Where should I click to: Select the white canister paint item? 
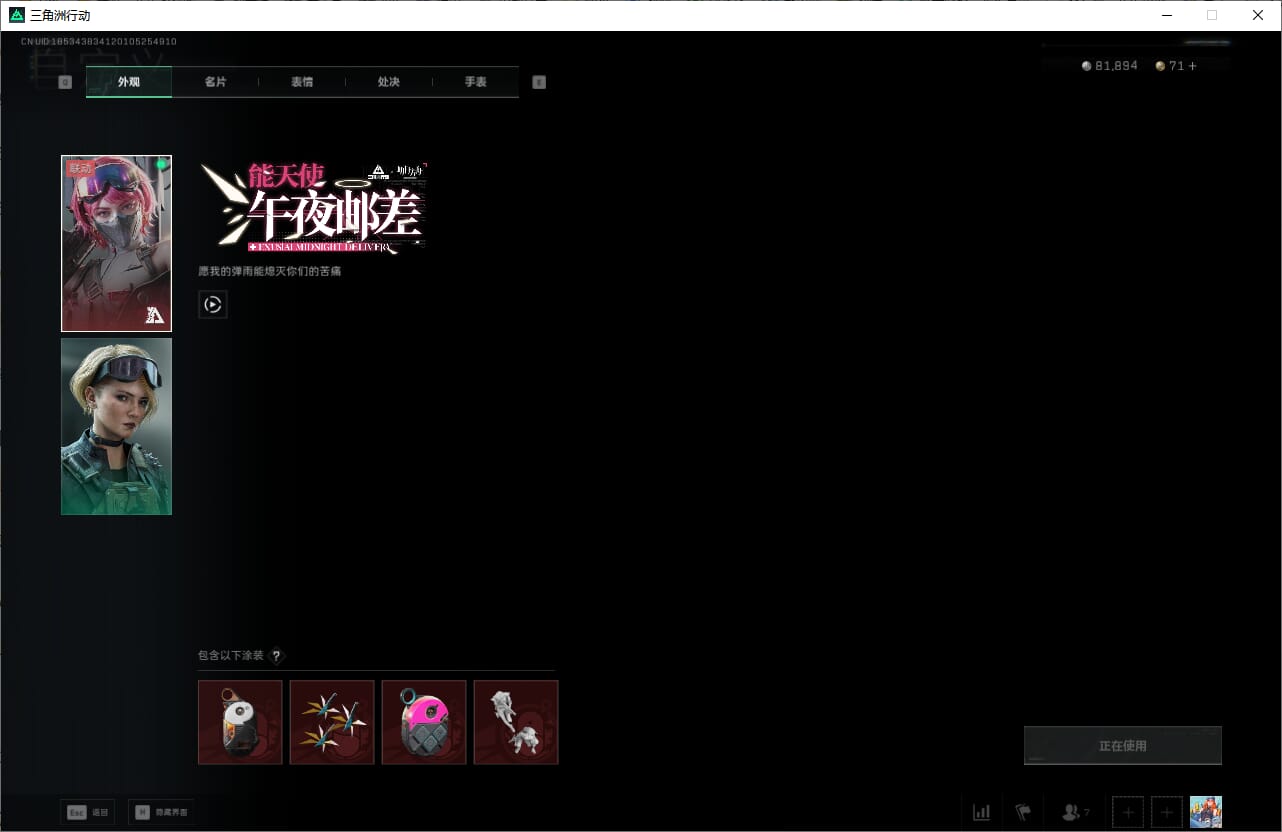pyautogui.click(x=240, y=722)
